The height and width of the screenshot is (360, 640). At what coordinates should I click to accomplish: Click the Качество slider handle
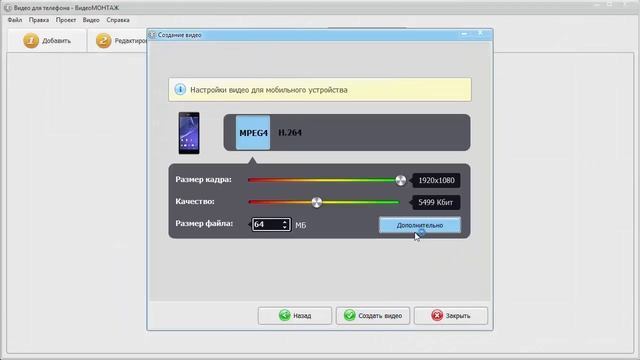tap(316, 202)
